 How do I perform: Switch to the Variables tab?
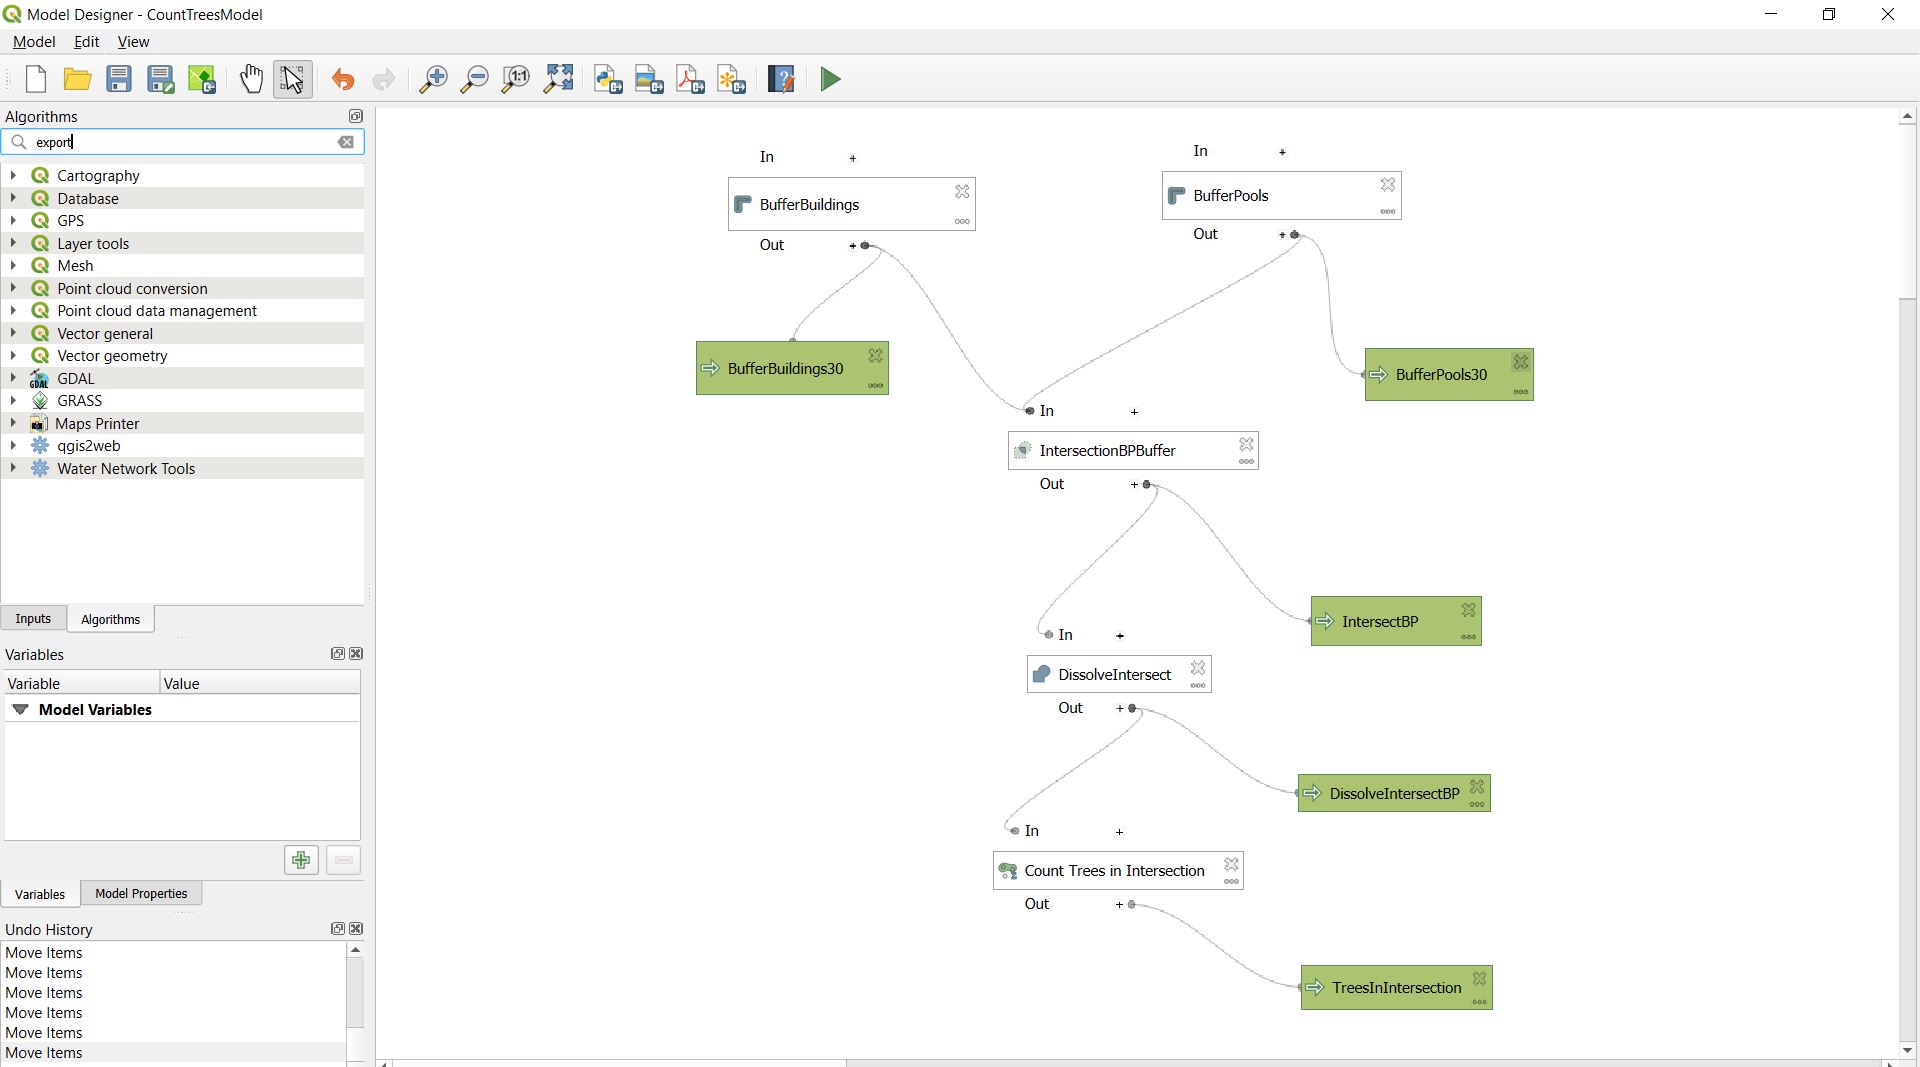point(40,894)
